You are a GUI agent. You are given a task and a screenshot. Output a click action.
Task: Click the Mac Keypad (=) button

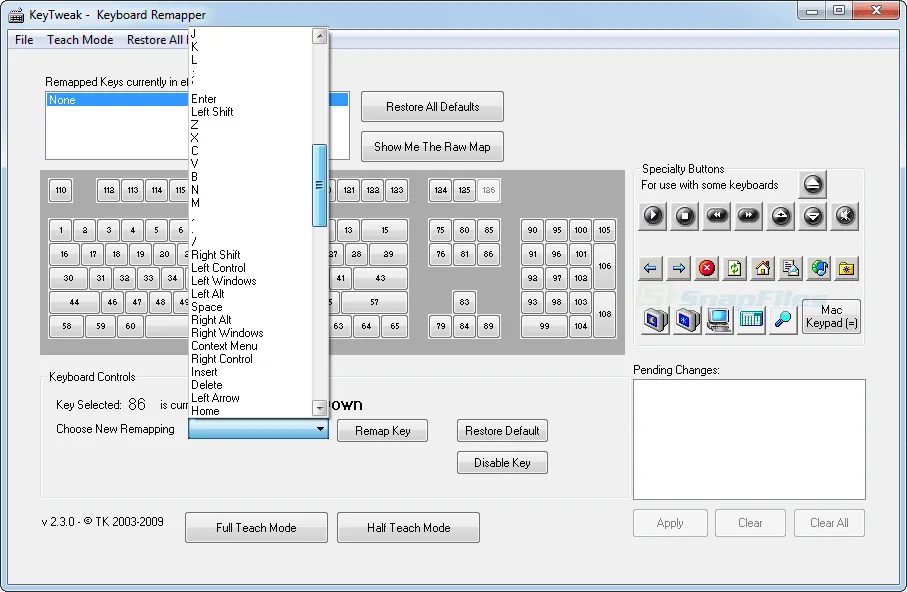(831, 317)
